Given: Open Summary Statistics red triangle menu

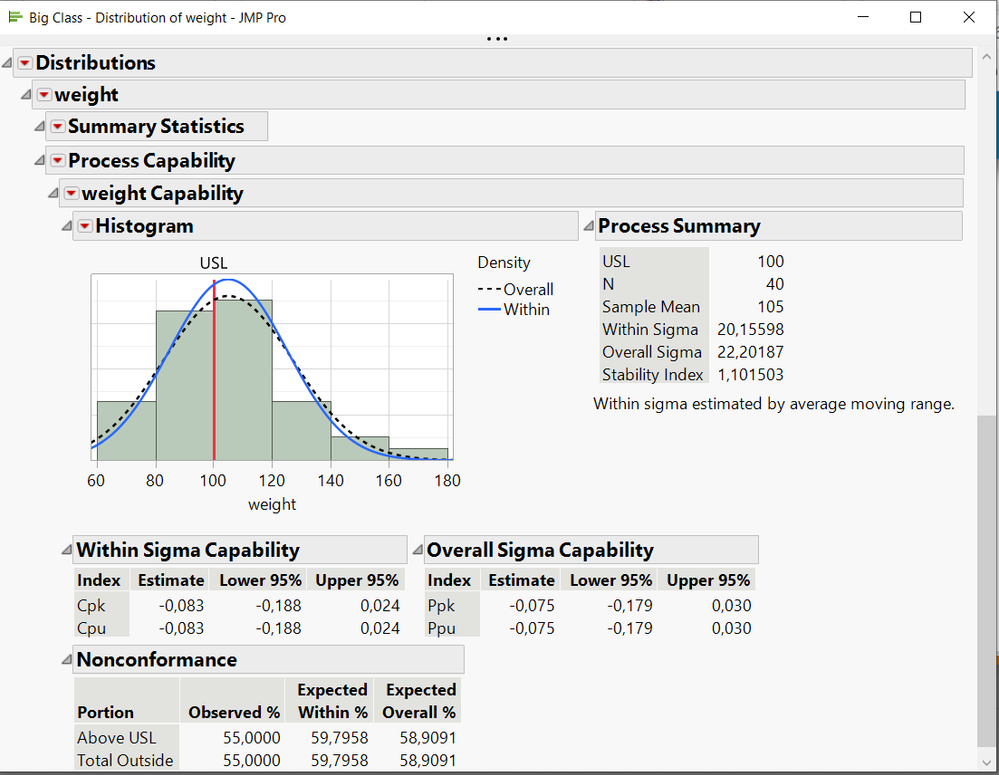Looking at the screenshot, I should point(58,127).
